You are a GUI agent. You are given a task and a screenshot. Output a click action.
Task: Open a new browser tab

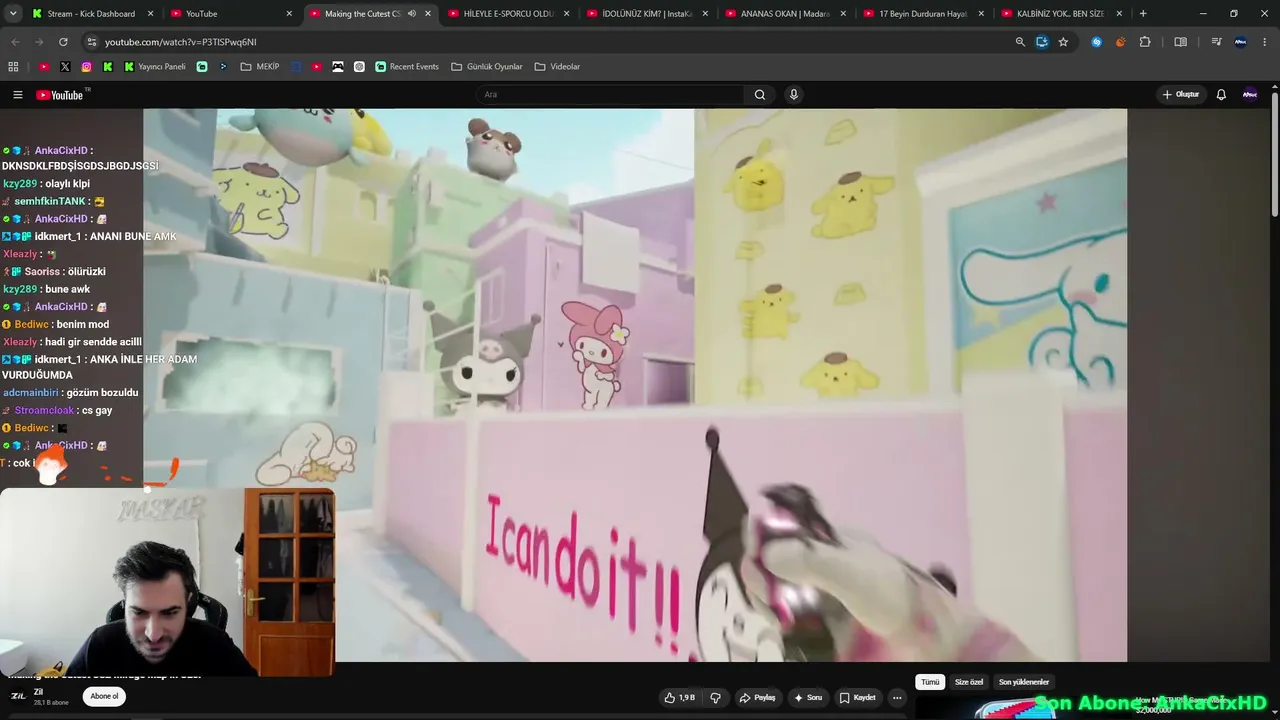coord(1143,14)
